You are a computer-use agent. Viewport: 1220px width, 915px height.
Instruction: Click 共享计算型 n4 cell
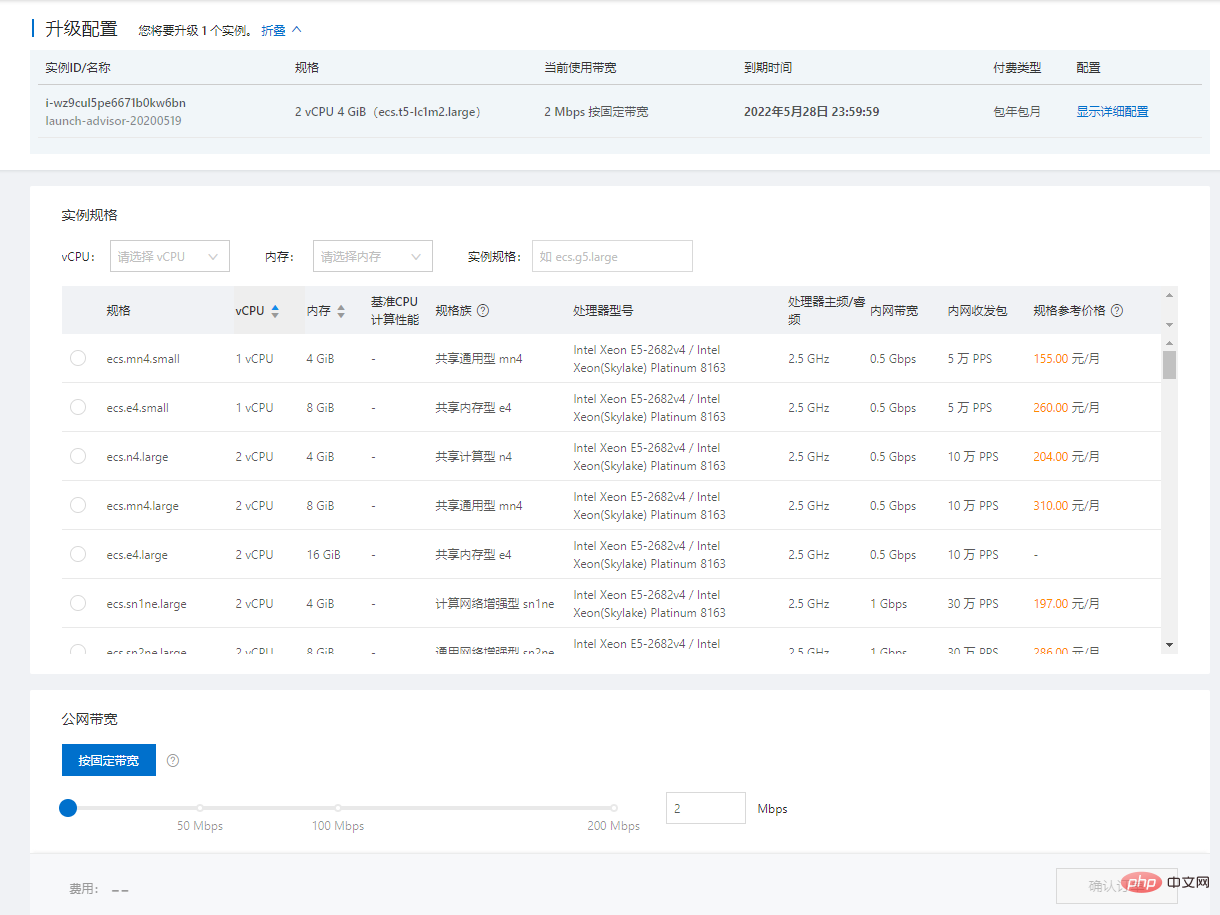(473, 456)
